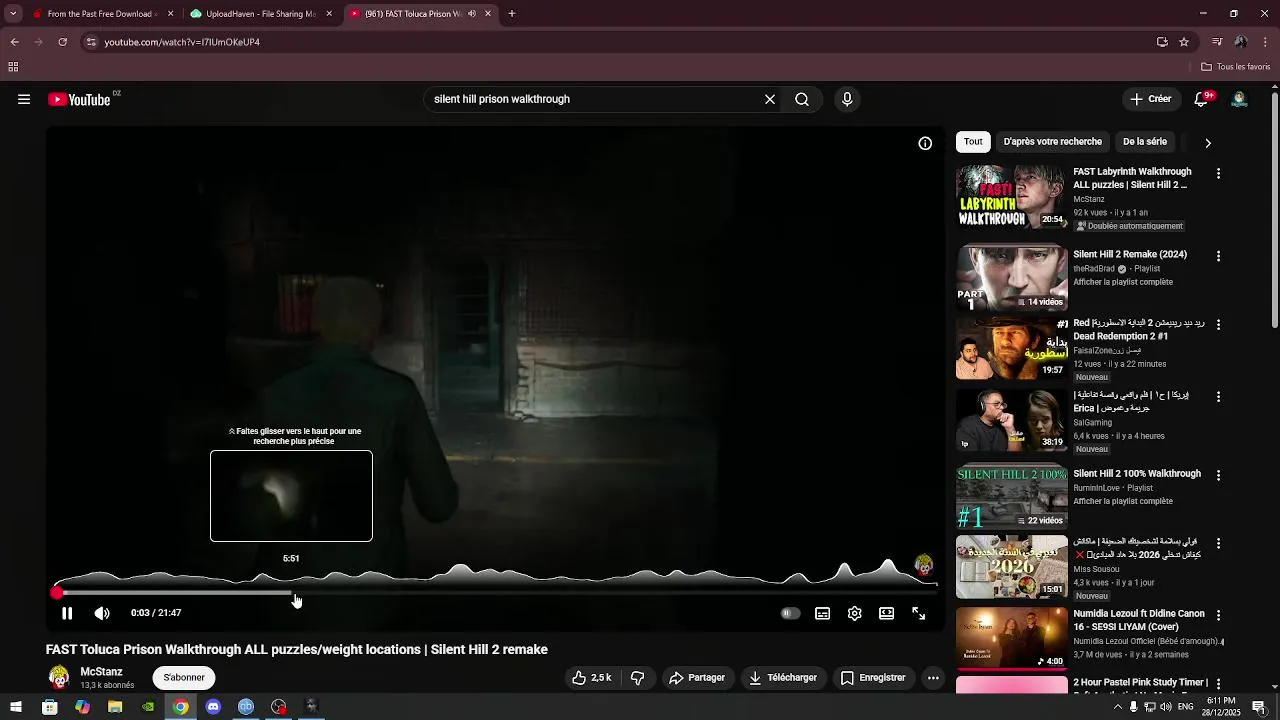This screenshot has height=720, width=1280.
Task: Toggle the autoplay switch in player
Action: pos(790,613)
